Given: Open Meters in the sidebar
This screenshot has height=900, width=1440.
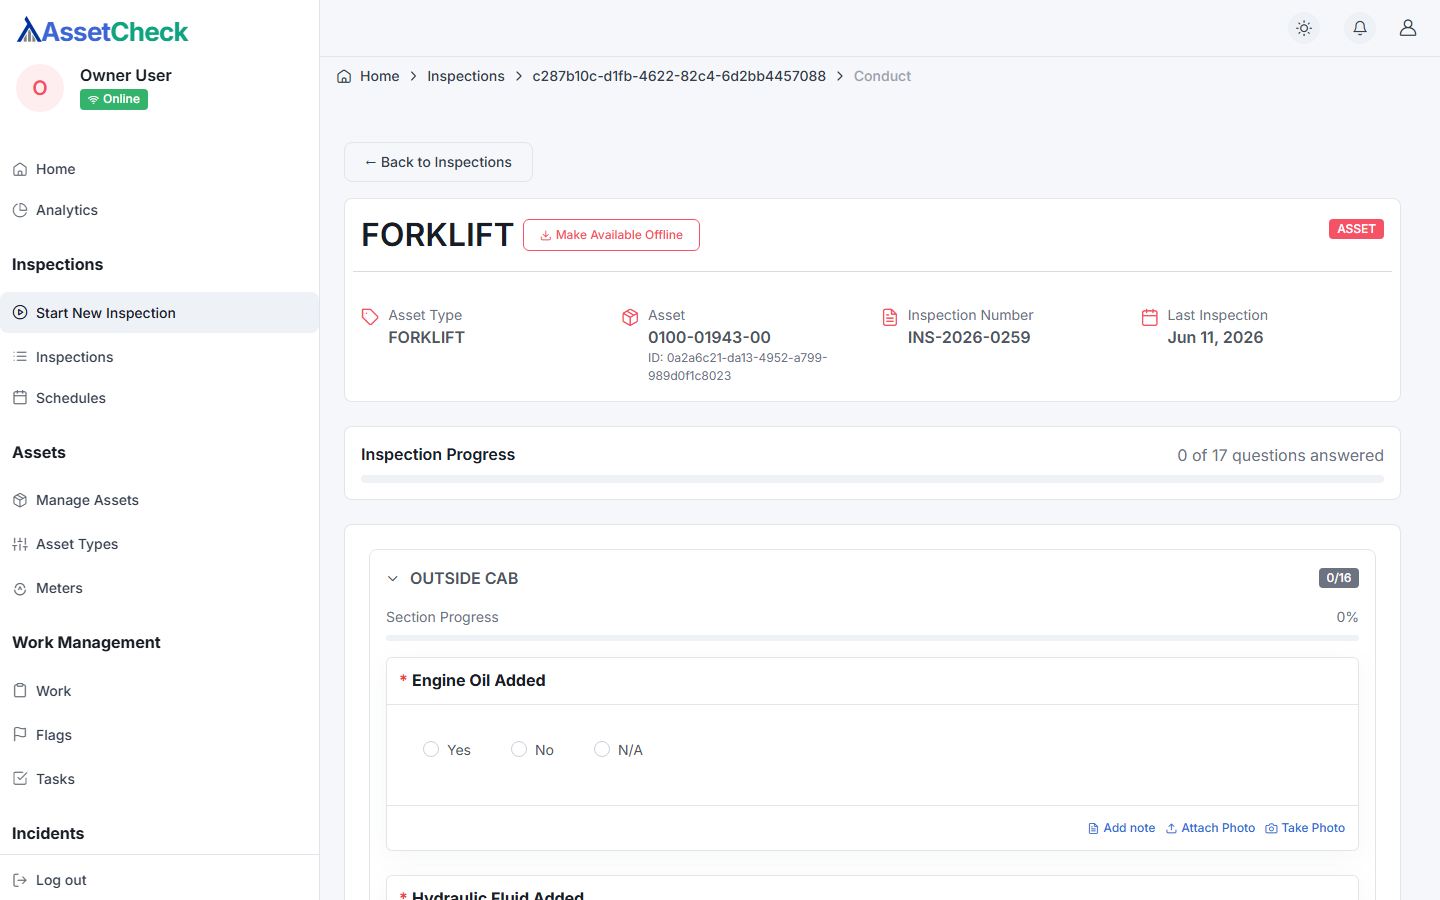Looking at the screenshot, I should 160,588.
